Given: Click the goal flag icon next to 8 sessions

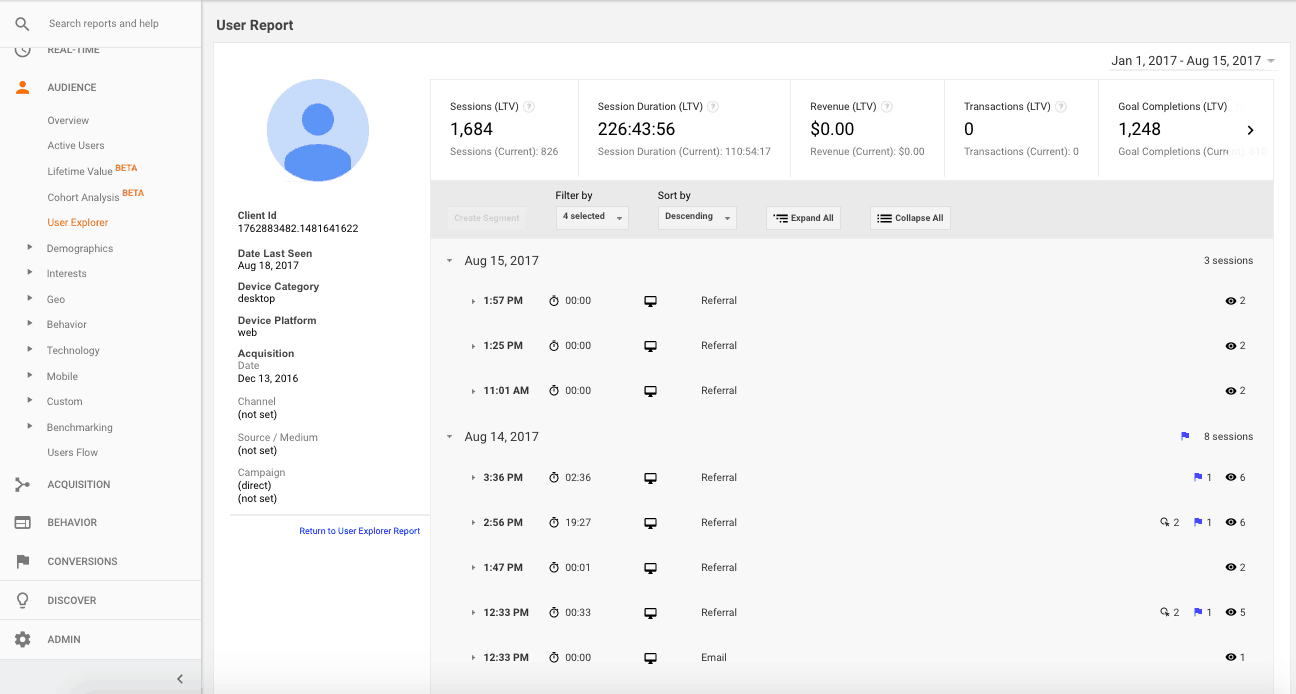Looking at the screenshot, I should 1185,436.
